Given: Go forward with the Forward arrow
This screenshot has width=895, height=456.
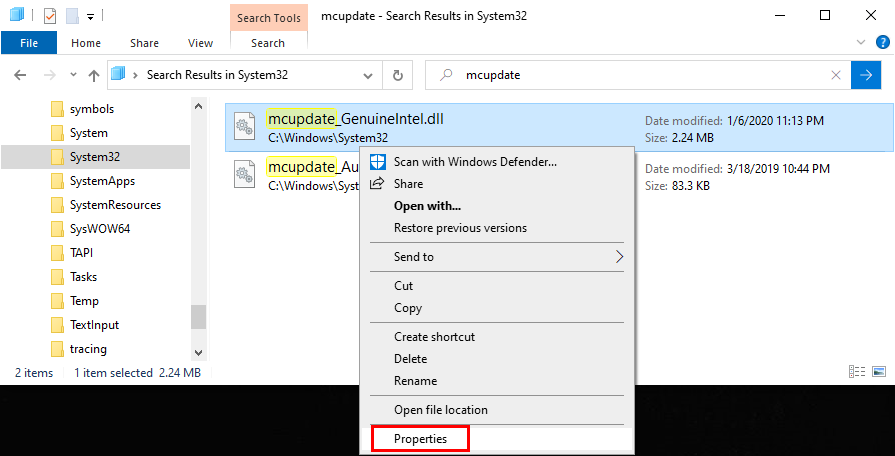Looking at the screenshot, I should click(50, 75).
